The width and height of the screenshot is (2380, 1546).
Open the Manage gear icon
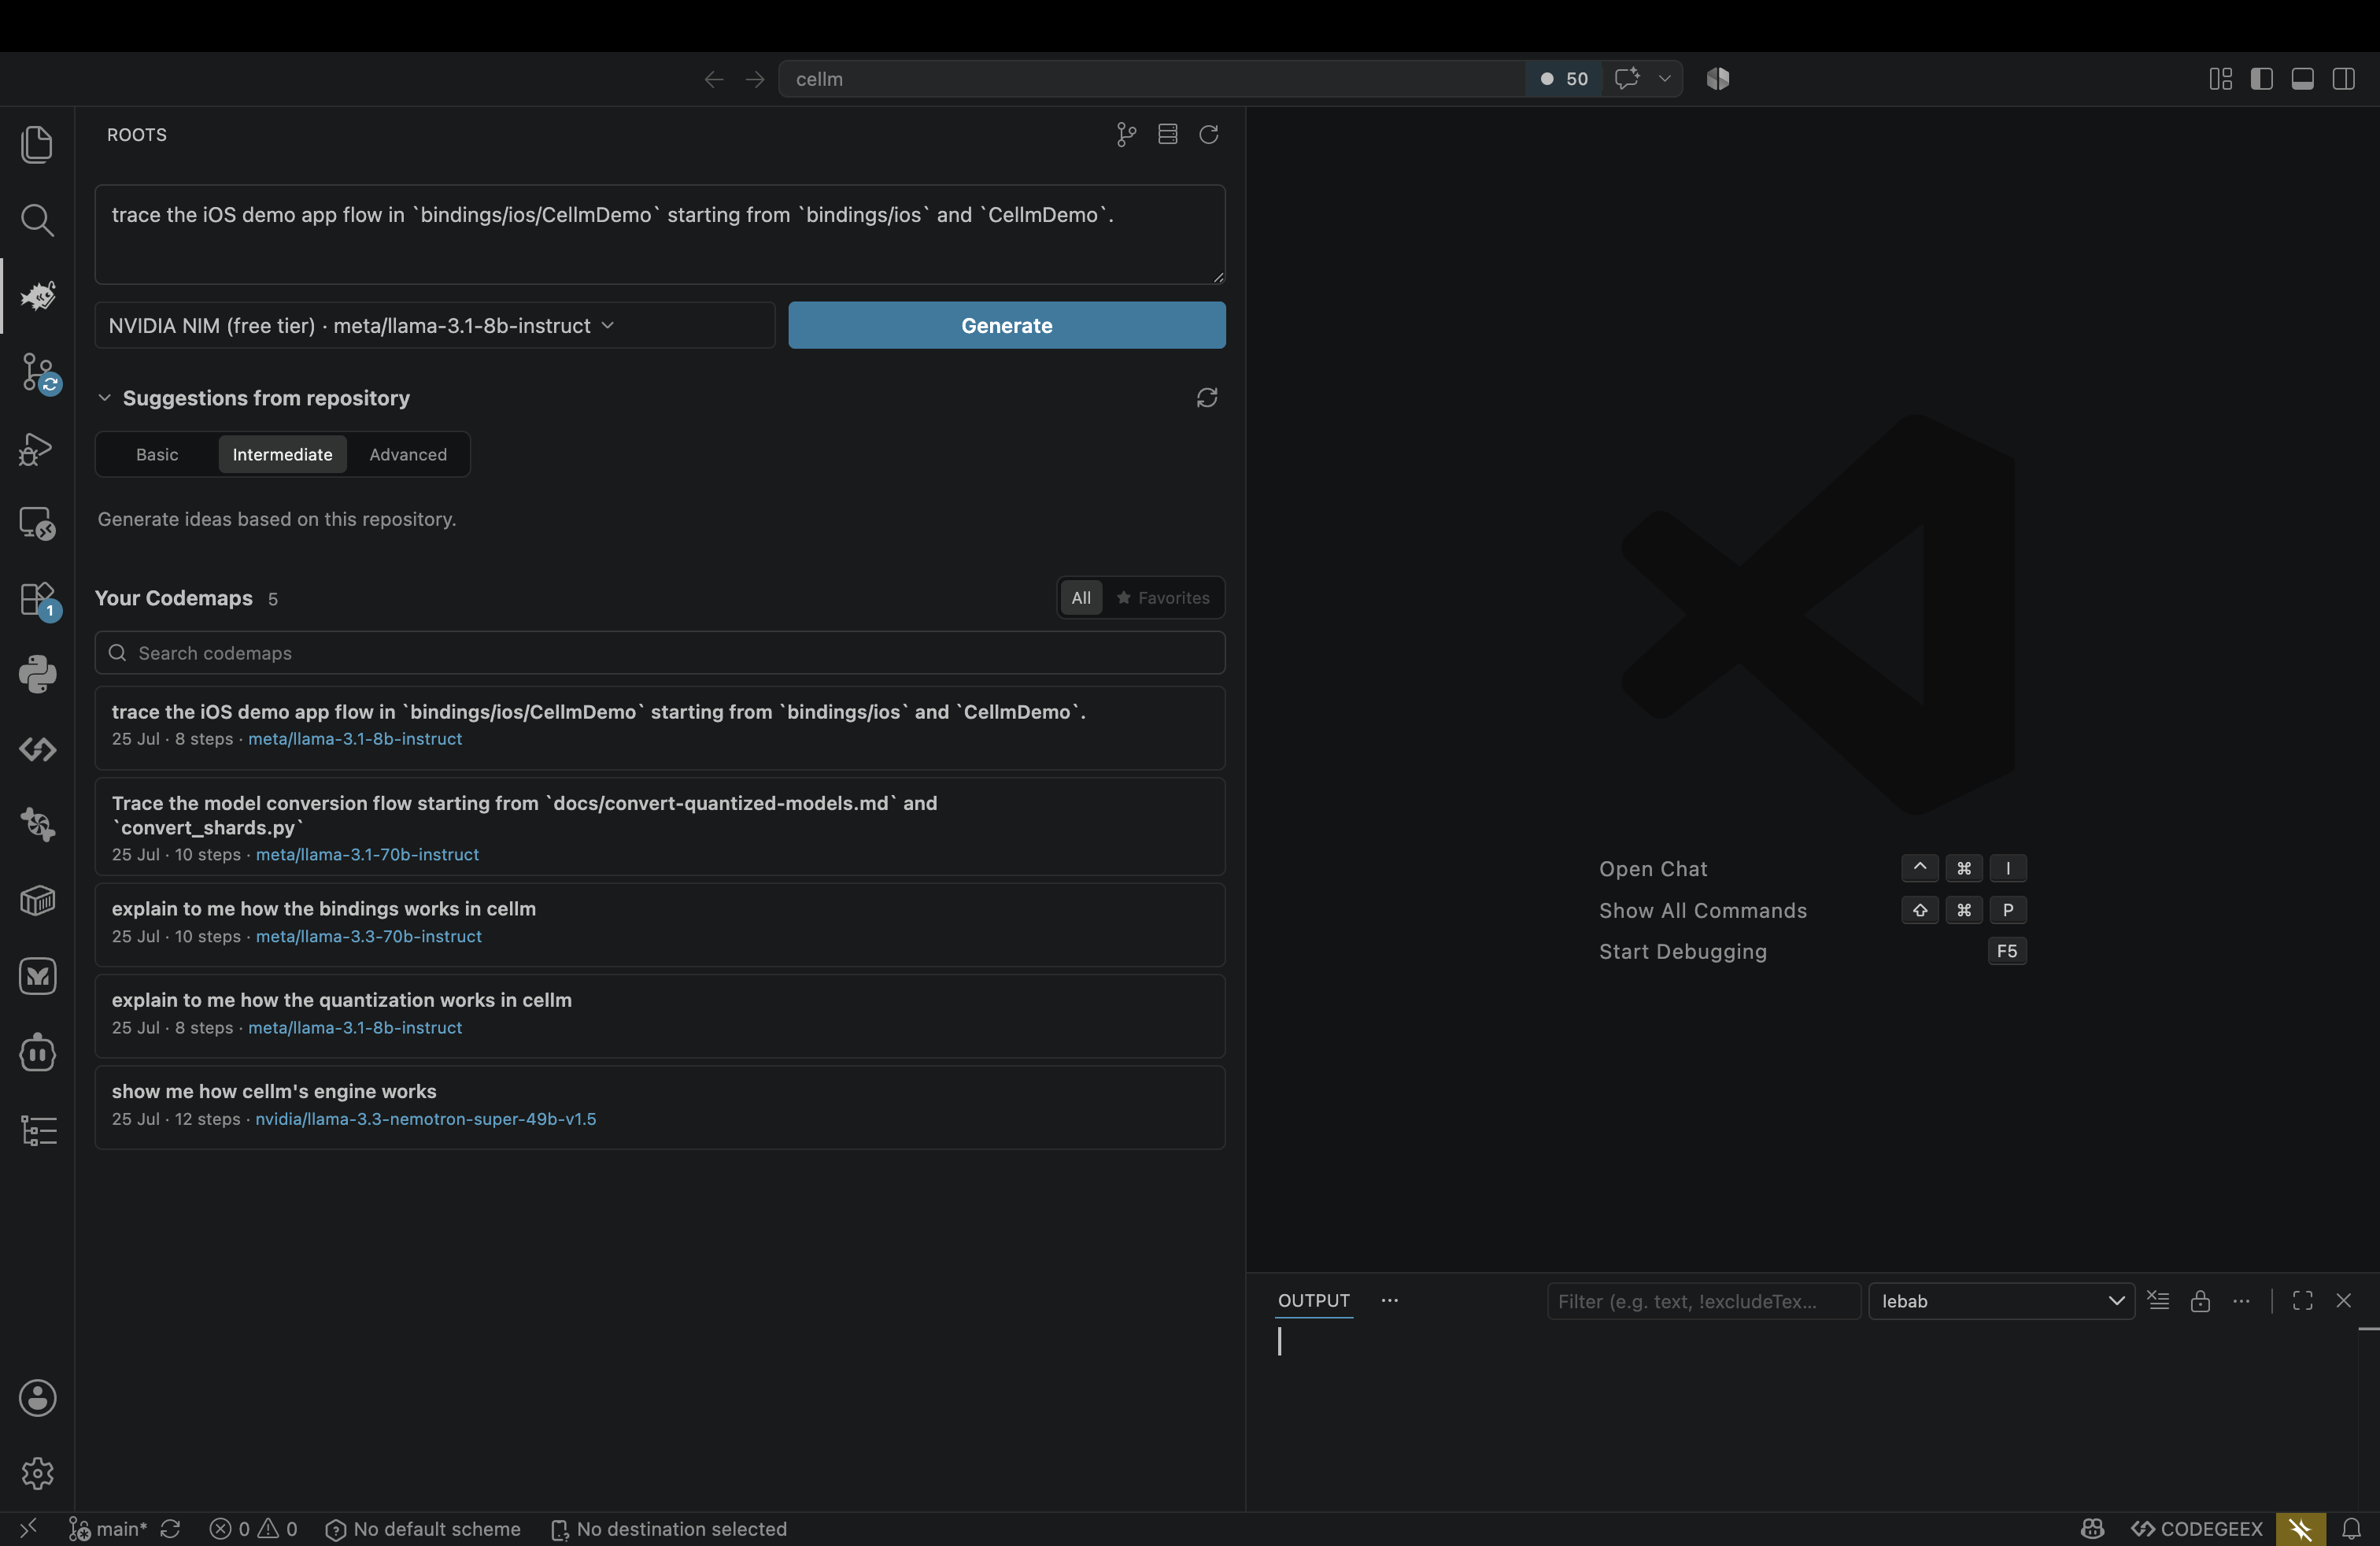pos(37,1473)
